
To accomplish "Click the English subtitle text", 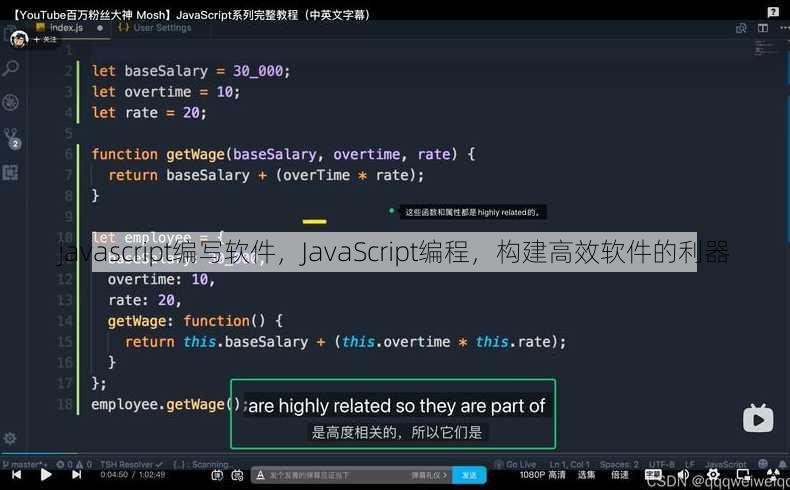I will point(397,406).
